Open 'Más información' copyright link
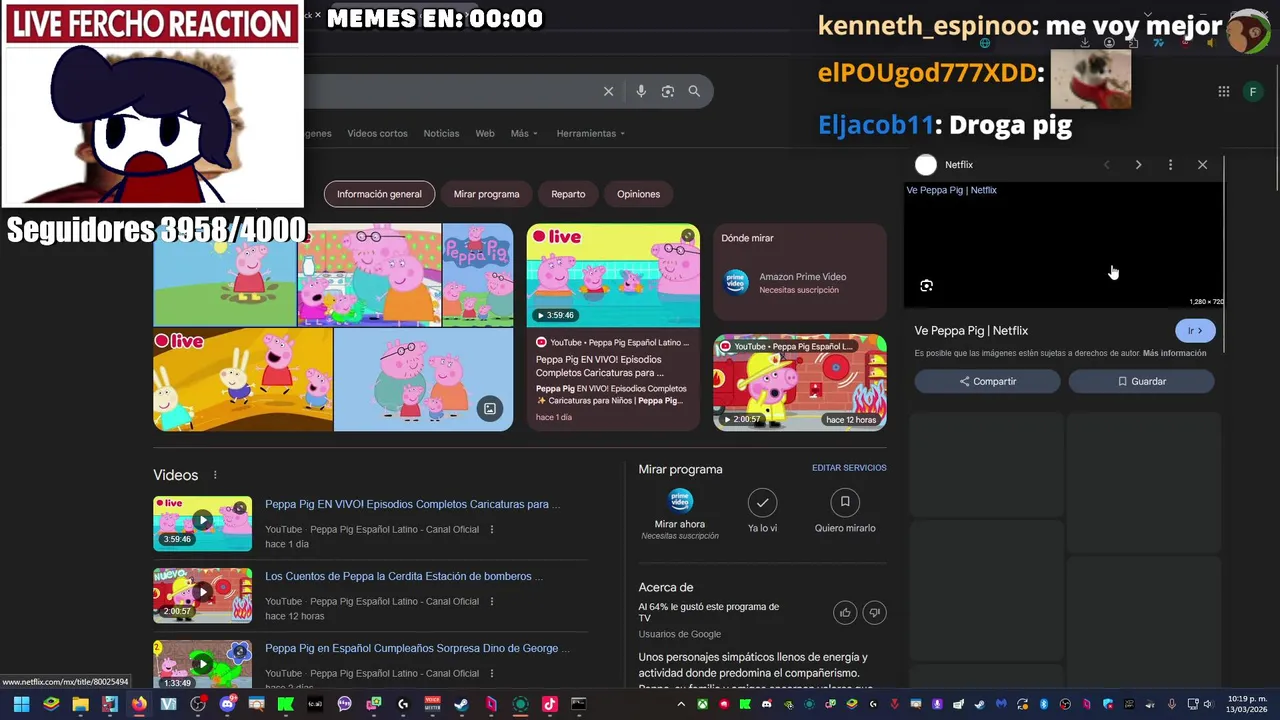 pyautogui.click(x=1174, y=353)
